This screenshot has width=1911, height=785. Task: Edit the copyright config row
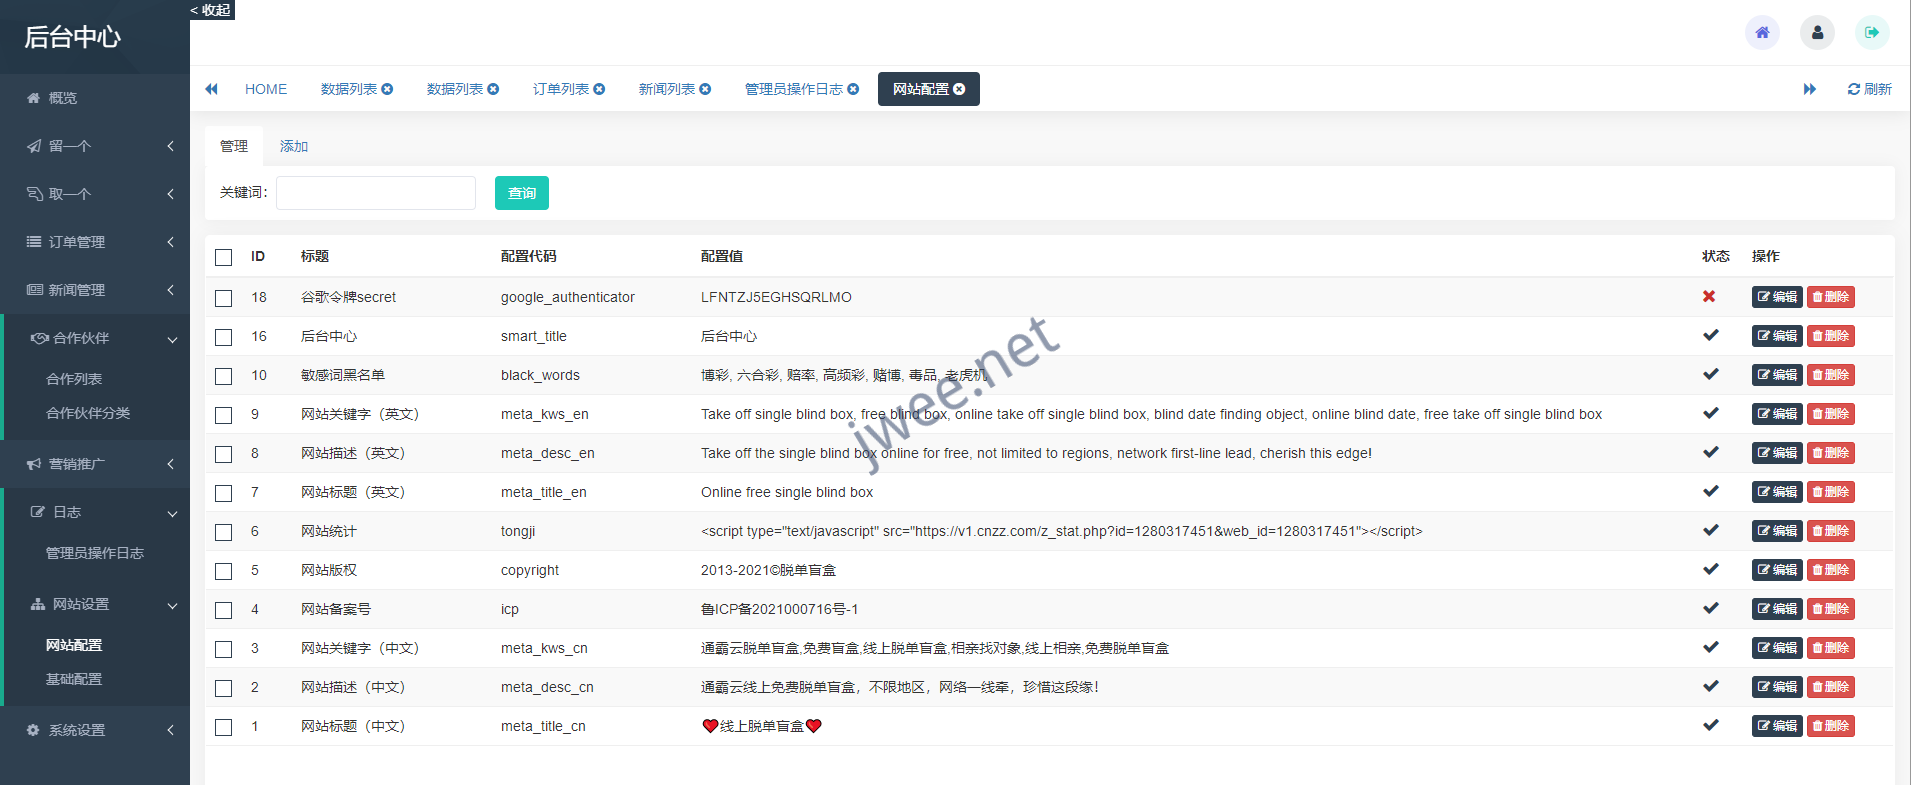pos(1777,570)
